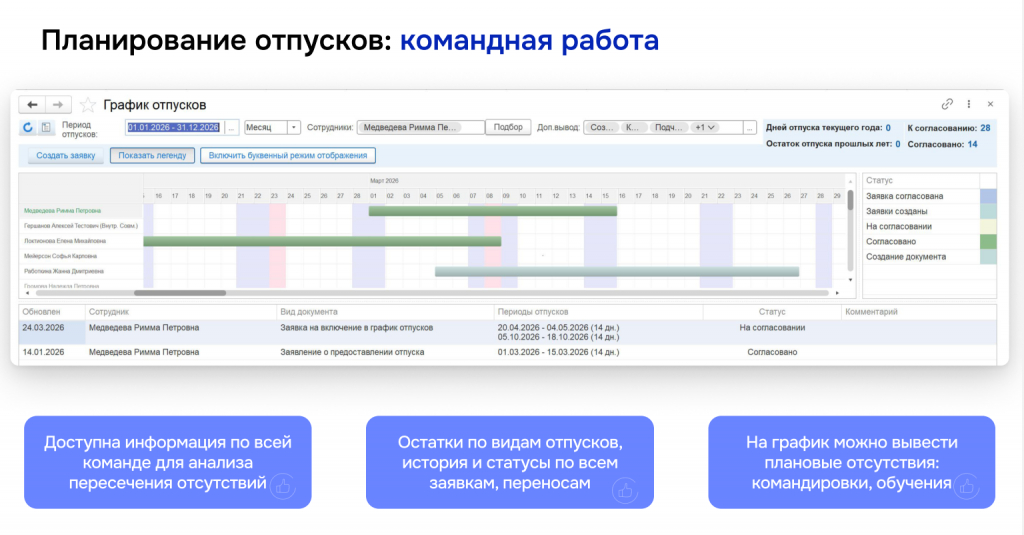Open the Доп.вывод selection ellipsis button
The width and height of the screenshot is (1024, 535).
(x=750, y=127)
